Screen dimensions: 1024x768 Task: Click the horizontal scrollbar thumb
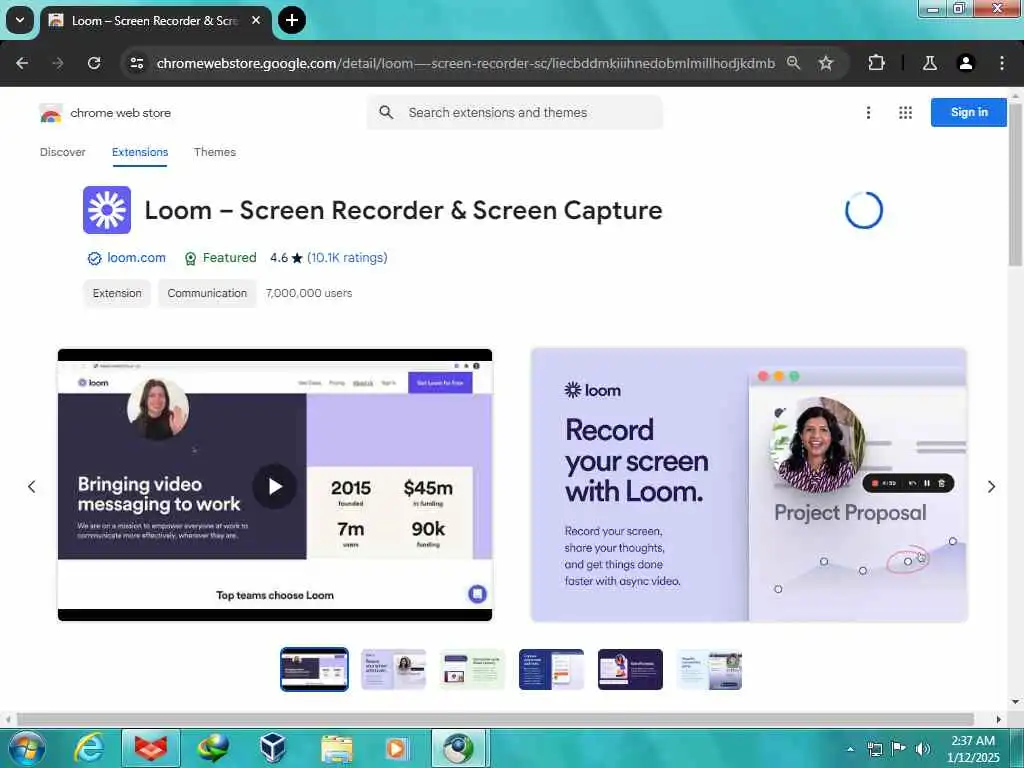pos(496,719)
